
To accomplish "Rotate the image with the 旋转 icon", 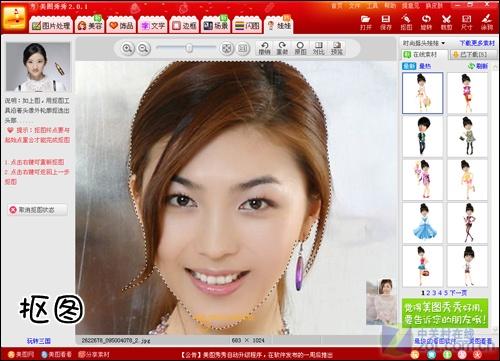I will coord(426,22).
